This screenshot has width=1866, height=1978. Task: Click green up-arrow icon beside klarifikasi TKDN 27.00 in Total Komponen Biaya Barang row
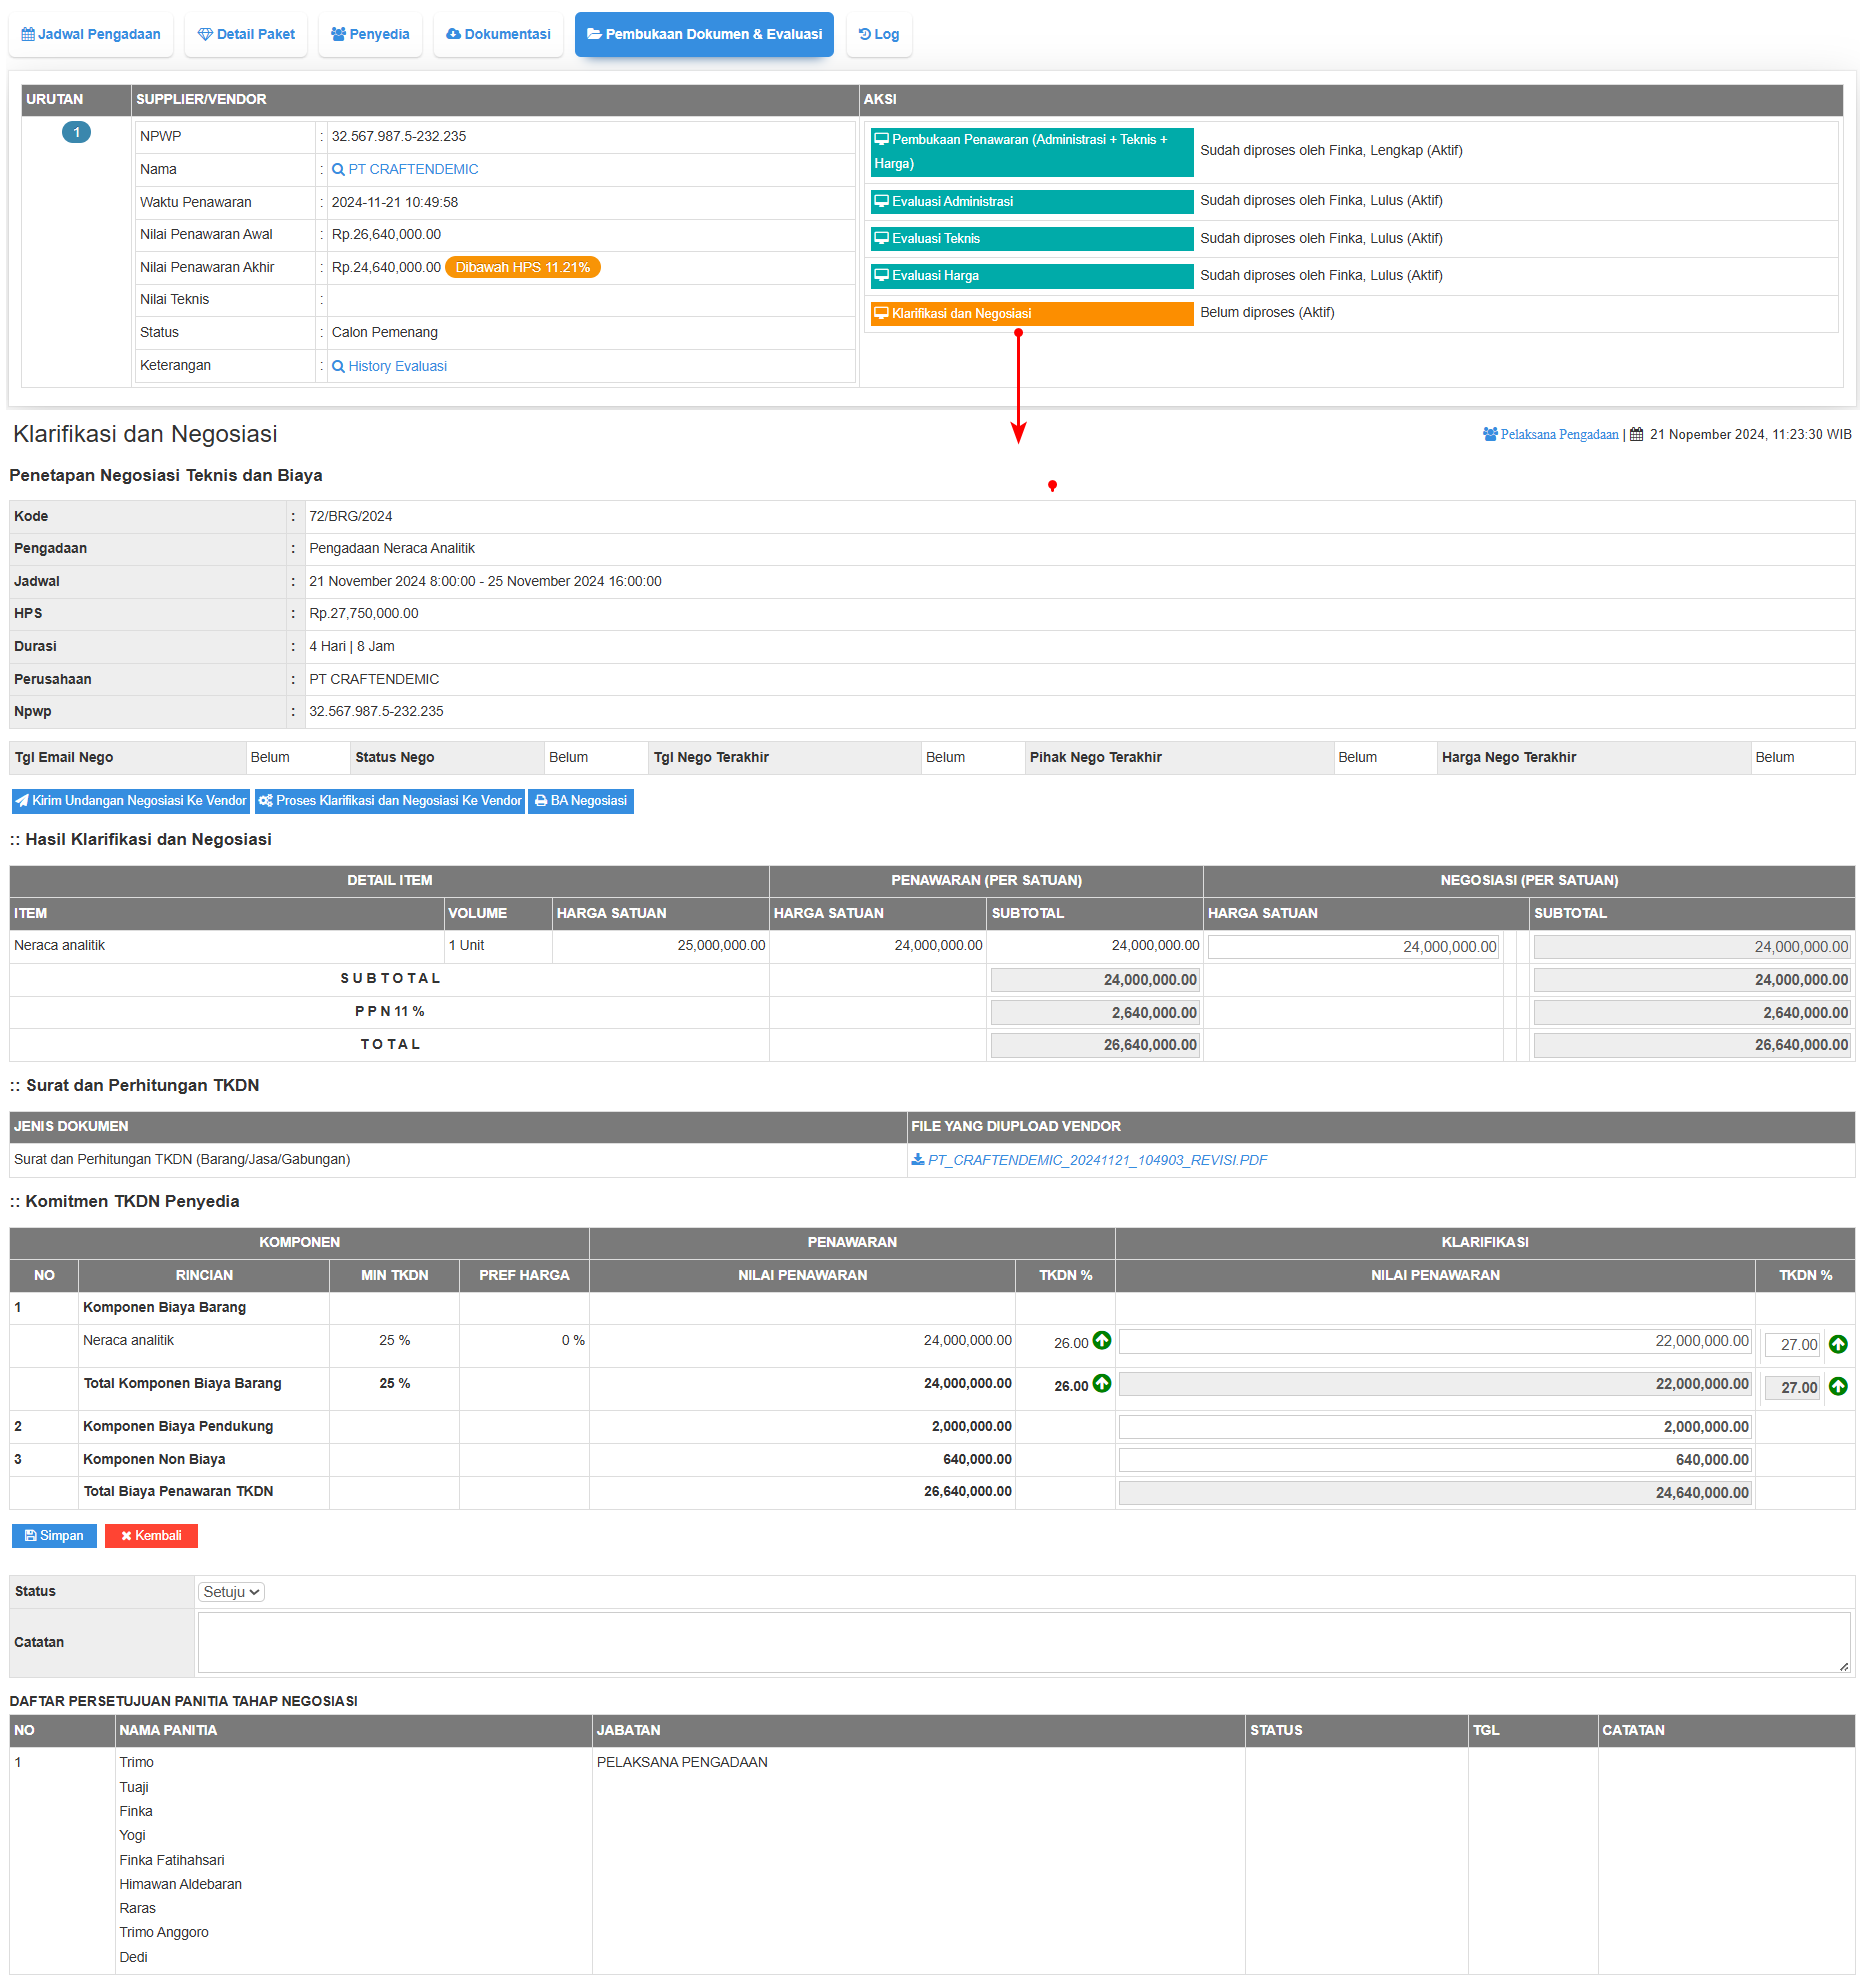(1838, 1386)
